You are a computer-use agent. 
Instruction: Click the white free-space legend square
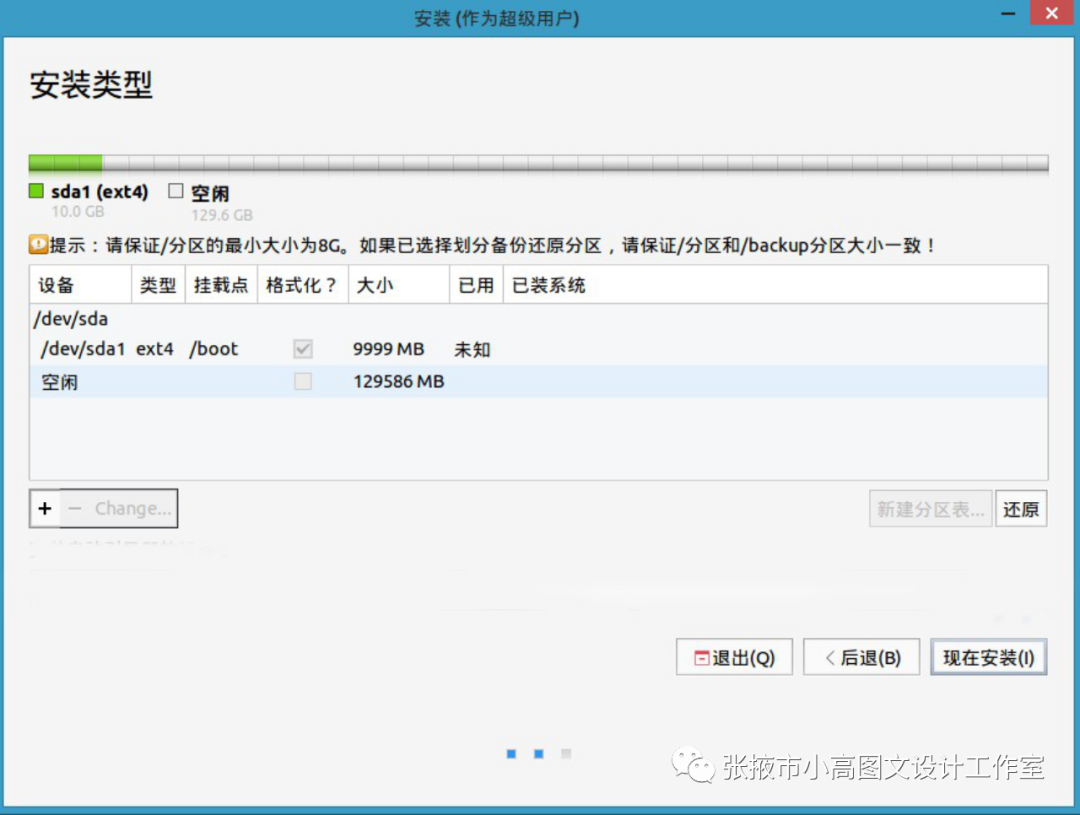tap(176, 191)
